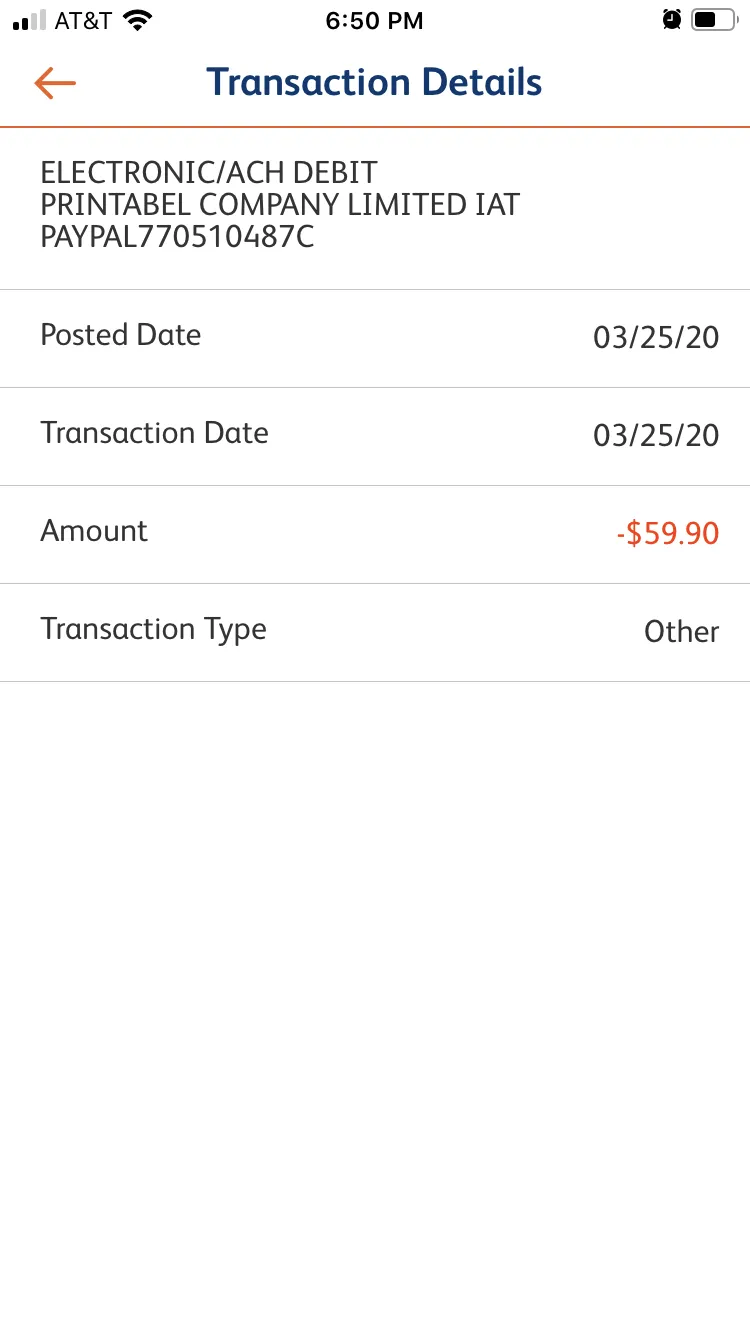Viewport: 750px width, 1334px height.
Task: Tap the battery indicator icon
Action: point(713,19)
